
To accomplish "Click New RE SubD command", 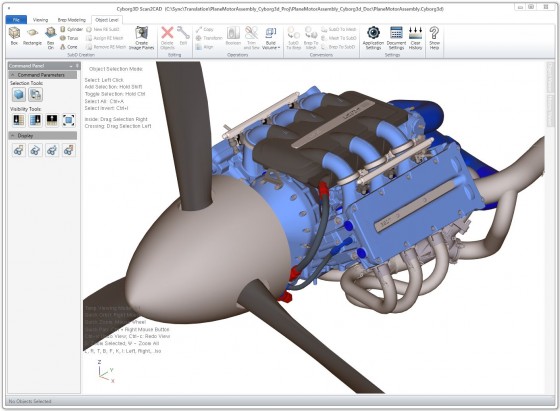I will 102,29.
